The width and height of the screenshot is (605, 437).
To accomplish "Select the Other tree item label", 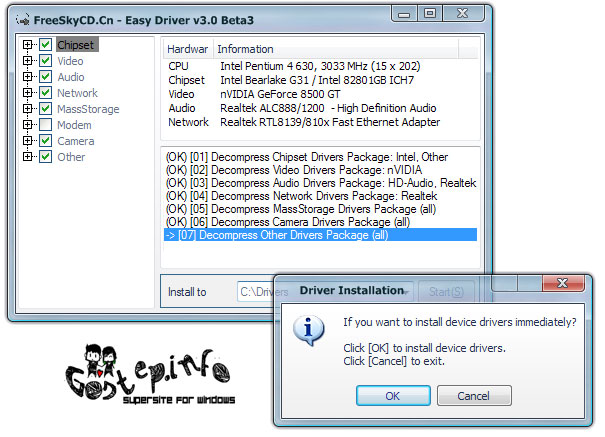I will click(x=71, y=157).
